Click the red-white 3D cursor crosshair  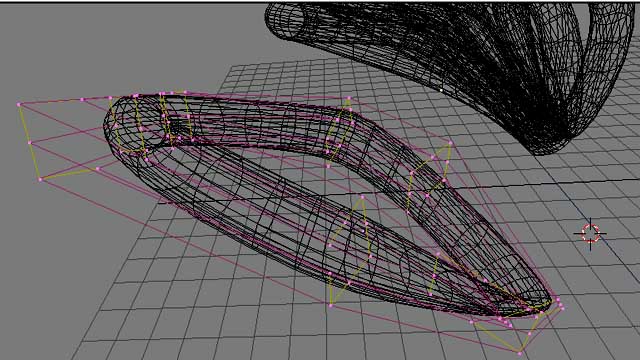pyautogui.click(x=590, y=233)
